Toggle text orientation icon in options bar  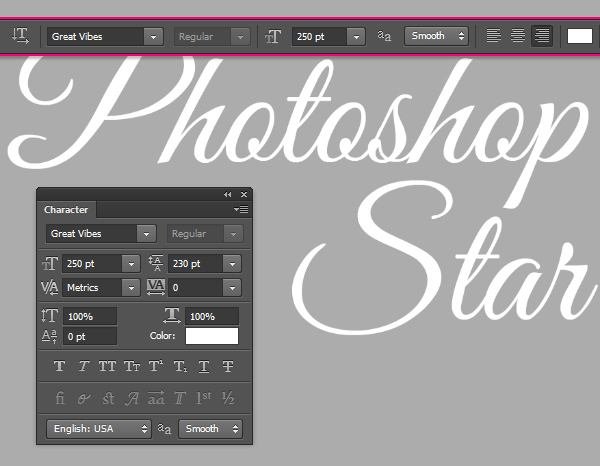(20, 36)
